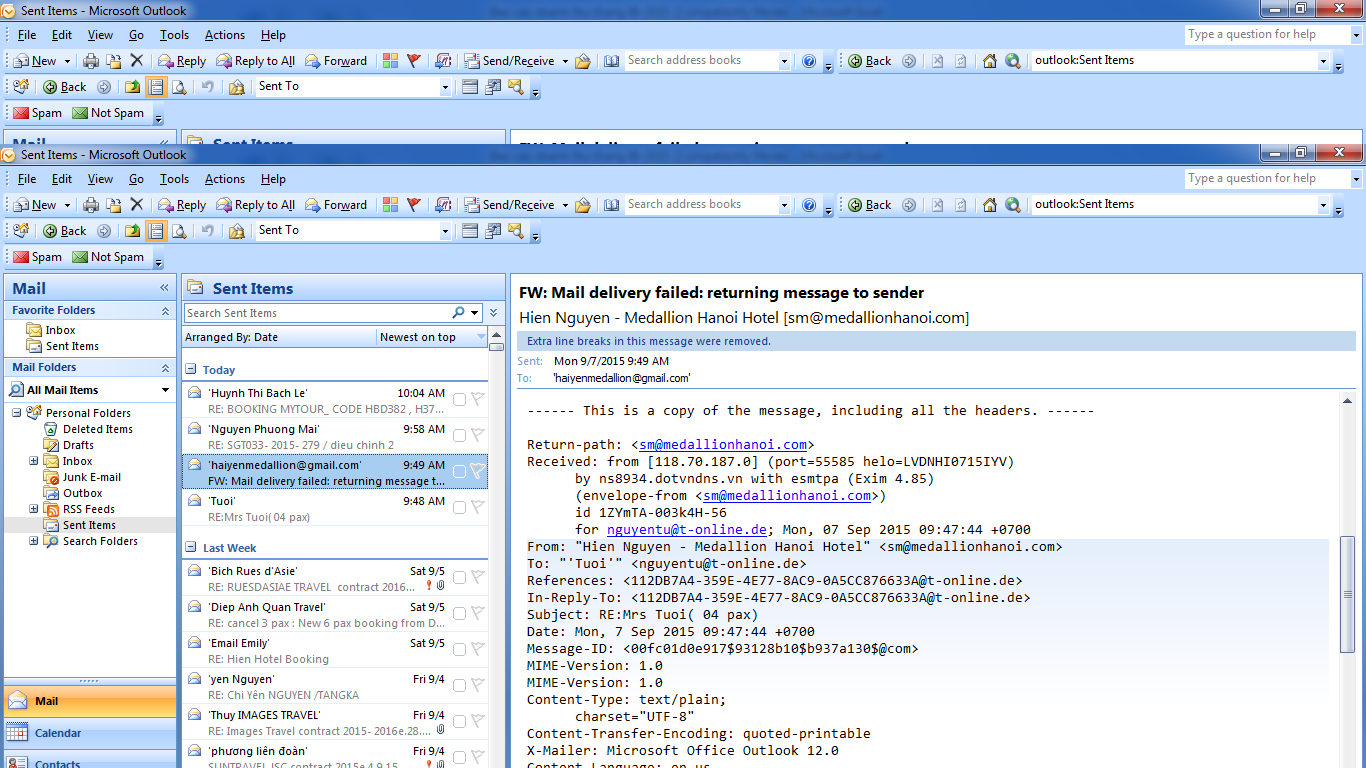Toggle category box for 'Tuoi' message
Viewport: 1366px width, 768px height.
click(459, 508)
